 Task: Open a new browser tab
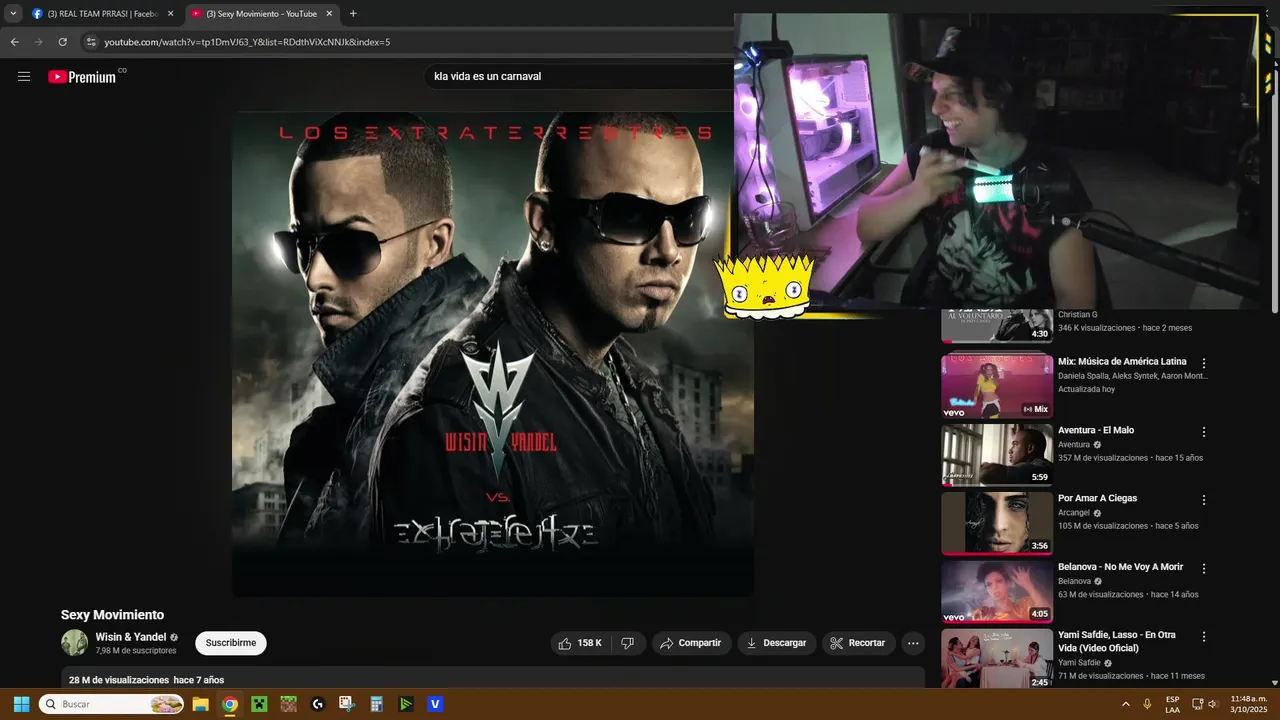(353, 14)
